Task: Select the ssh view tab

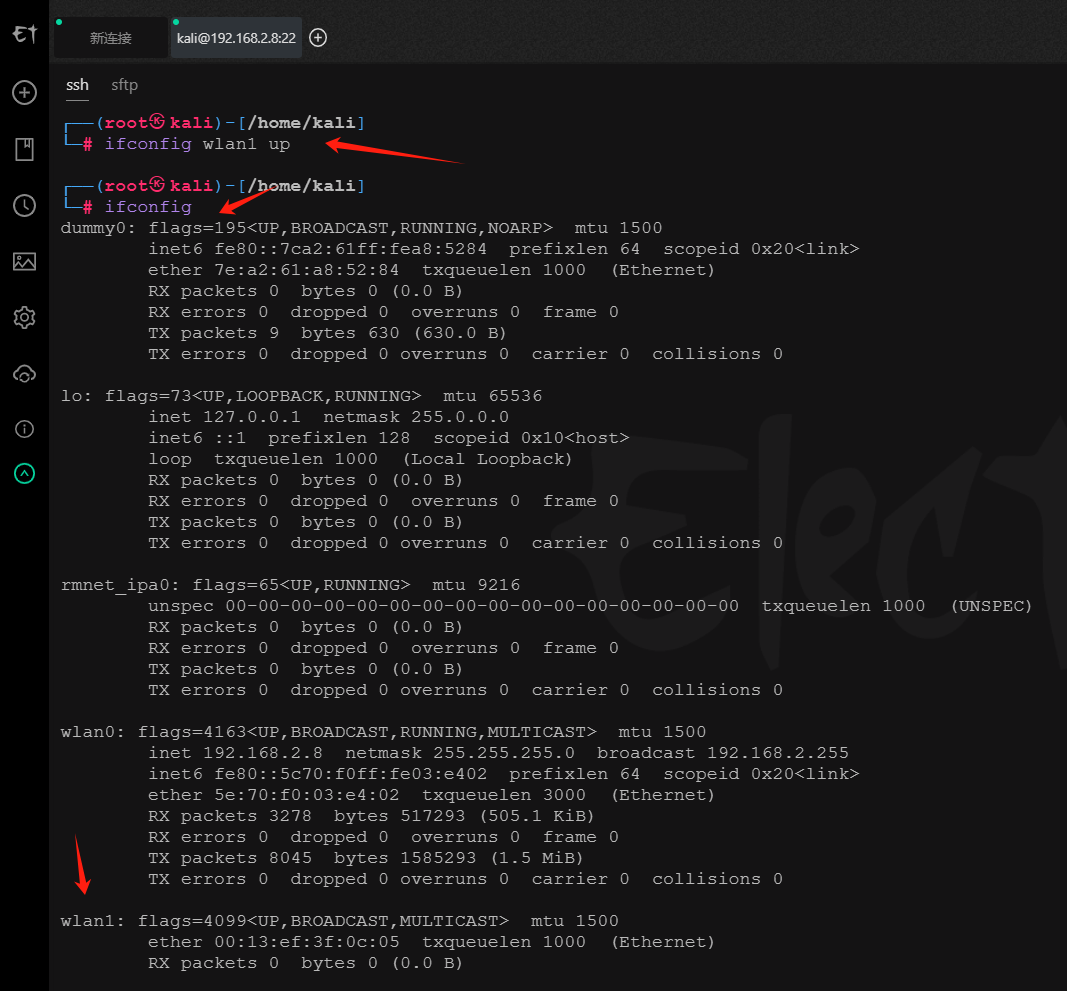Action: [x=77, y=86]
